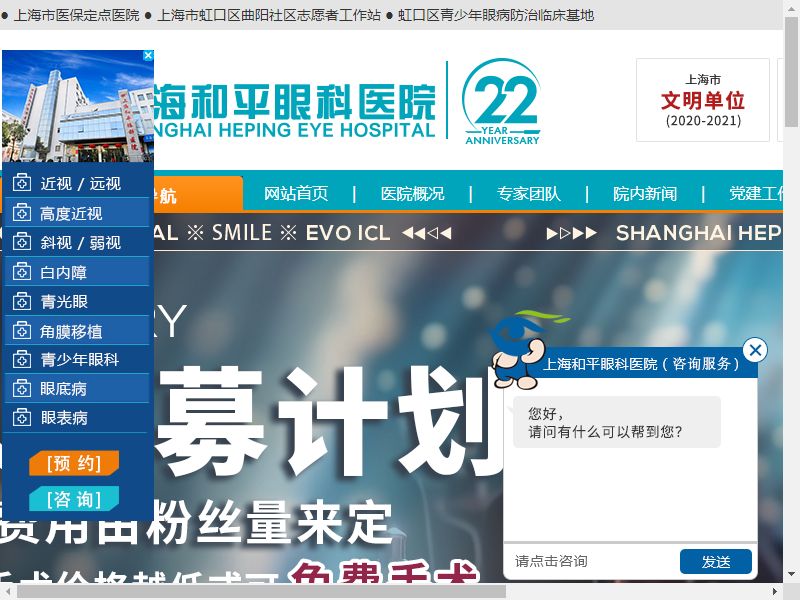Open the 角膜移植 sidebar link
This screenshot has height=600, width=800.
click(71, 332)
